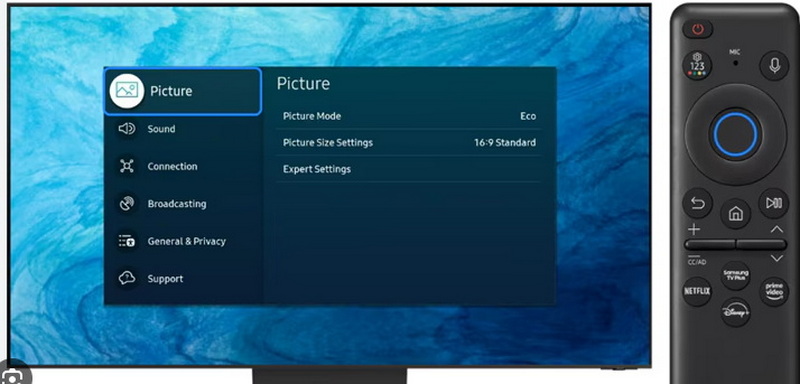
Task: Click the volume rocker bar on remote
Action: (710, 244)
